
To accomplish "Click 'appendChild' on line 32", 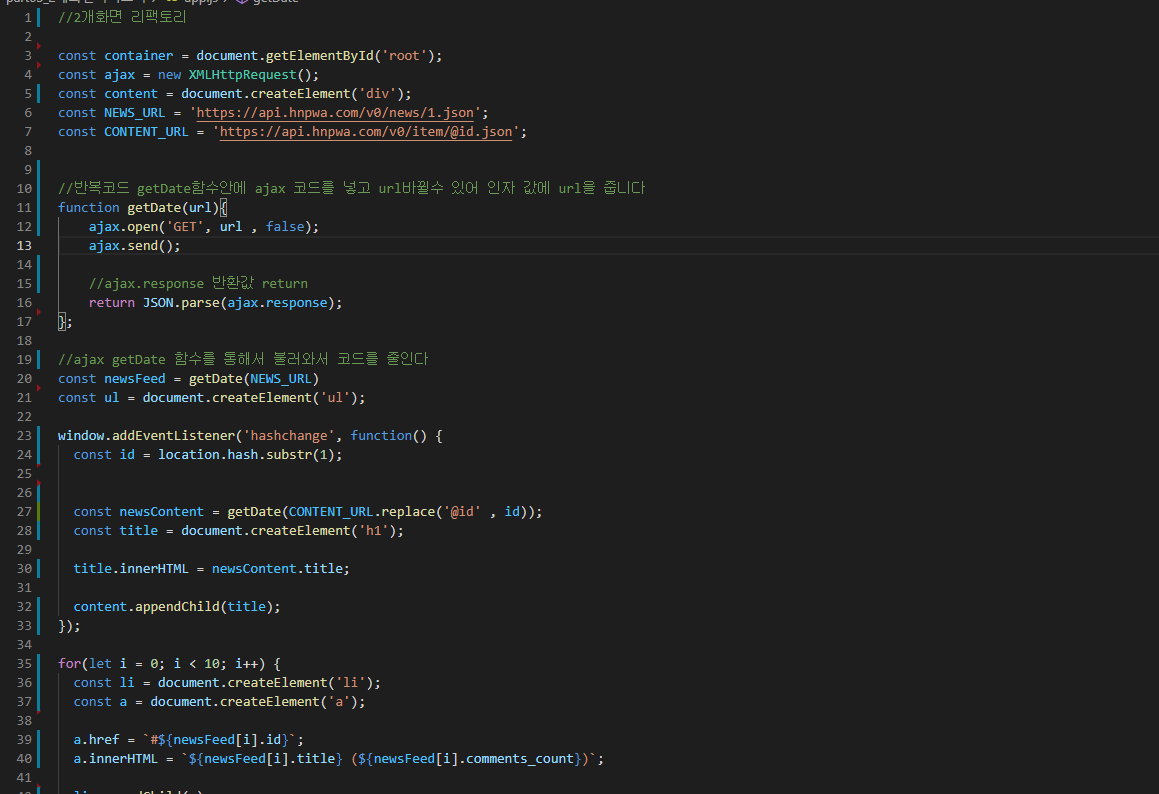I will point(177,607).
